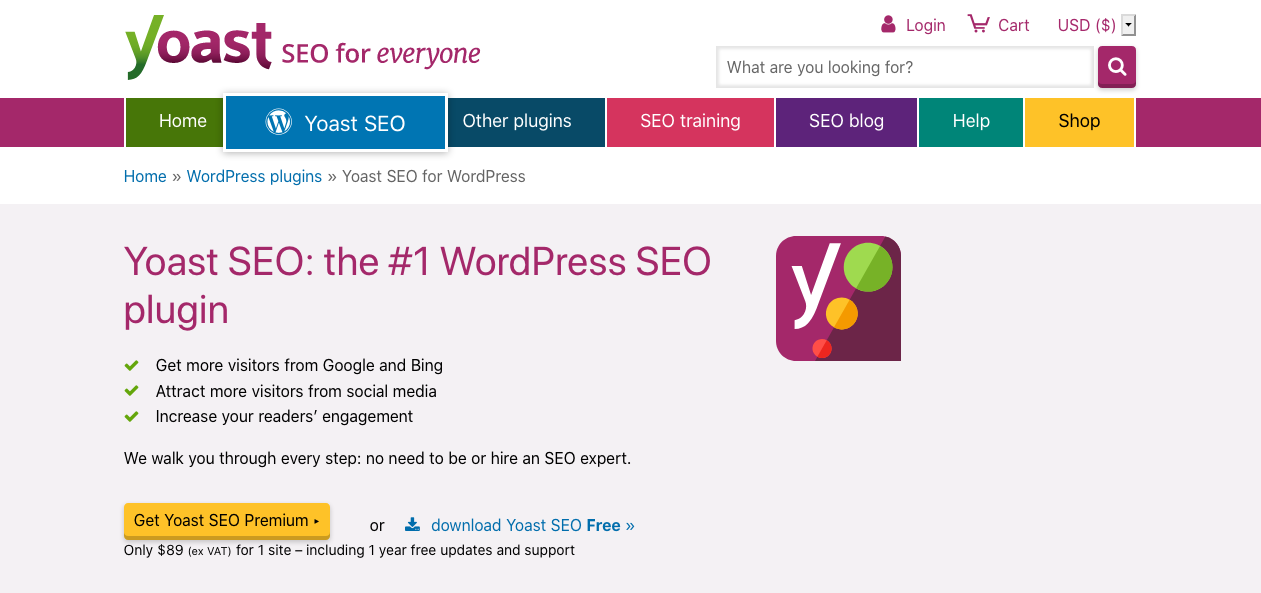The width and height of the screenshot is (1261, 593).
Task: Click the magnifier search button
Action: coord(1117,67)
